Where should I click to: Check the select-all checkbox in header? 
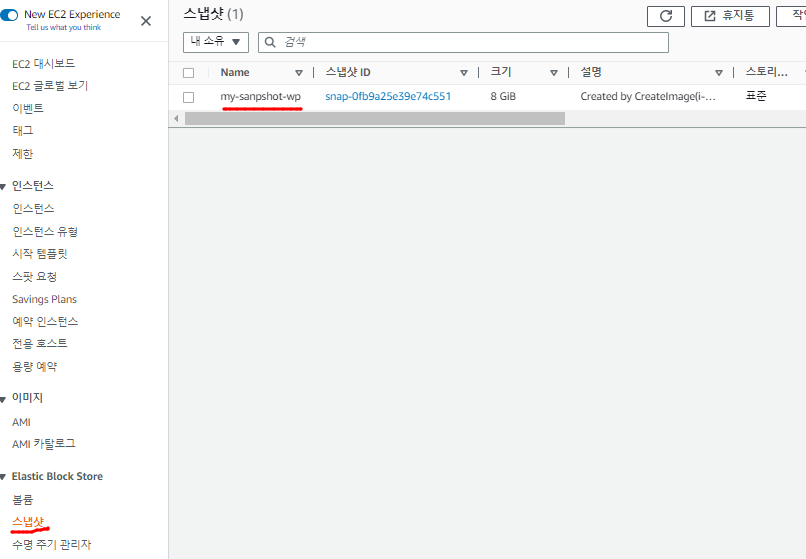[x=189, y=73]
